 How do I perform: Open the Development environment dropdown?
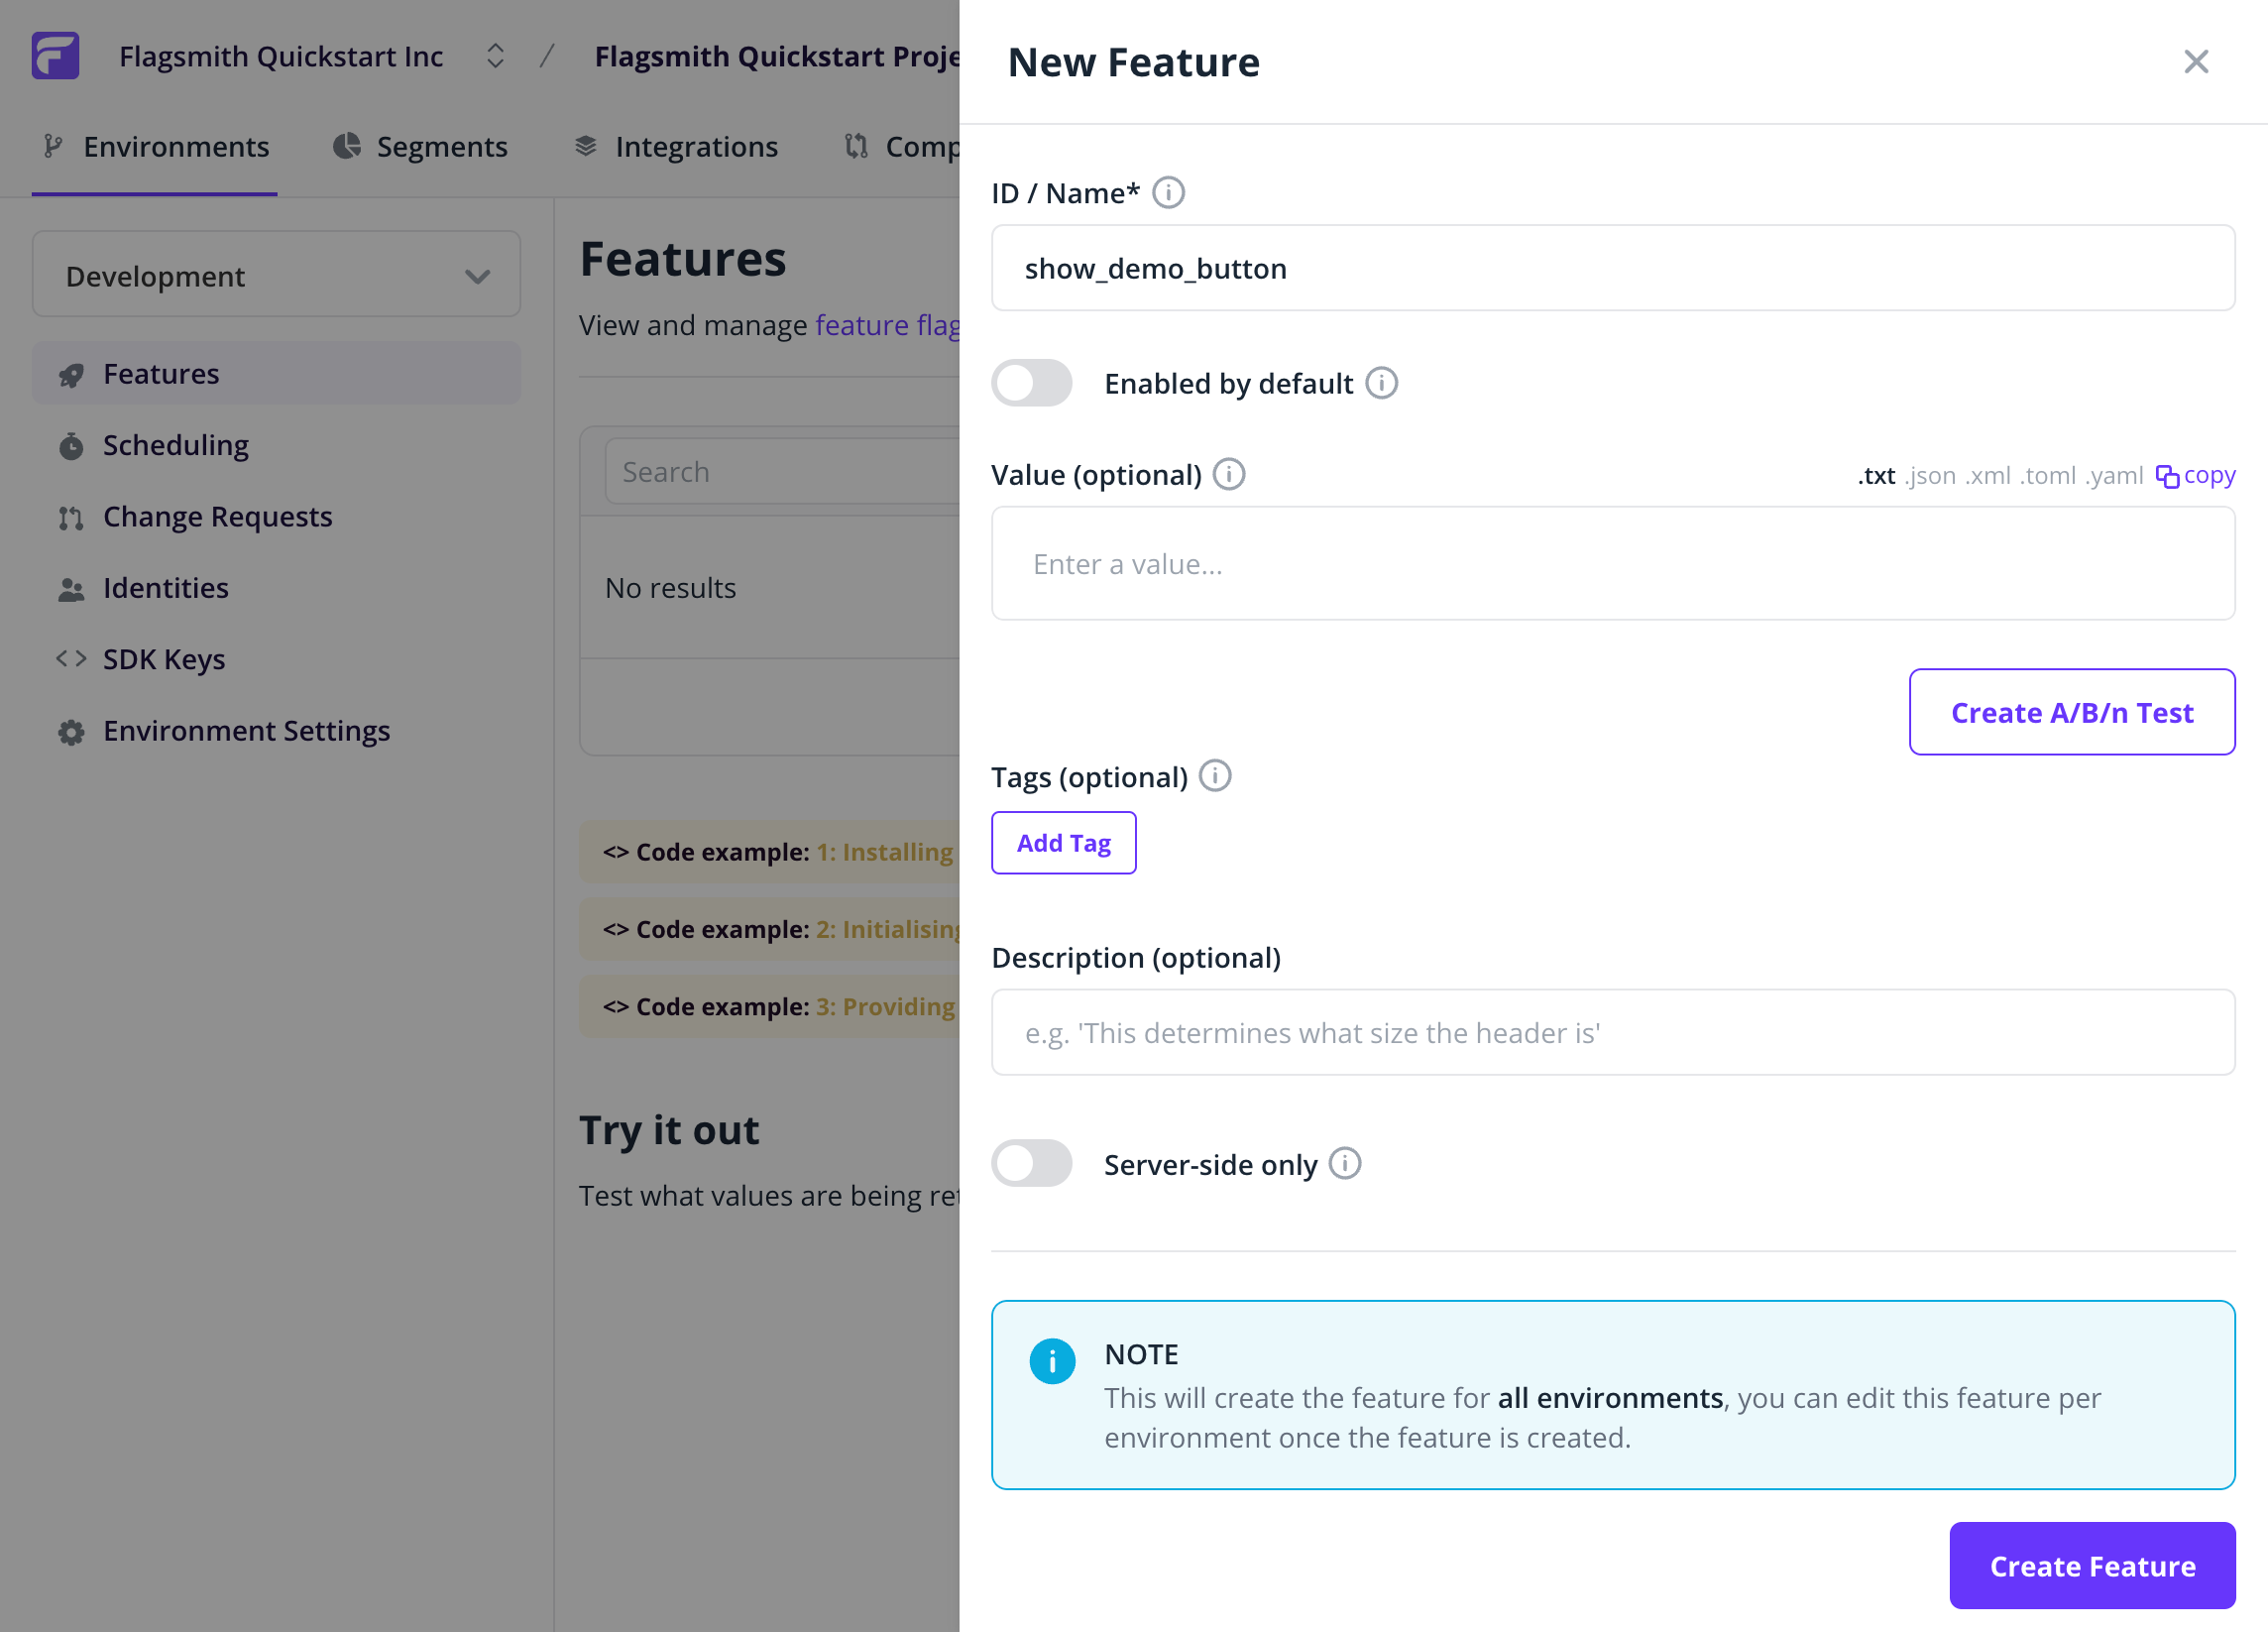click(276, 275)
